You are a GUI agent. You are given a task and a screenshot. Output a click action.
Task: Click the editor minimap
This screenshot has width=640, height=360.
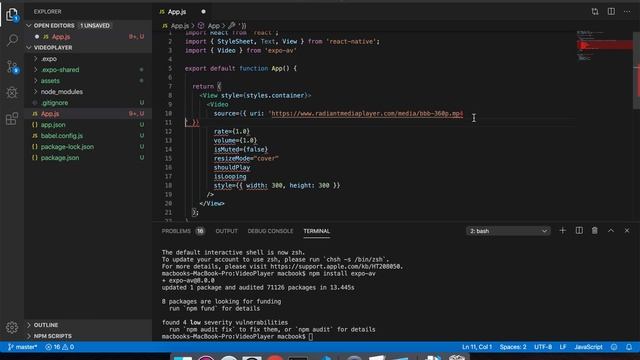(604, 45)
